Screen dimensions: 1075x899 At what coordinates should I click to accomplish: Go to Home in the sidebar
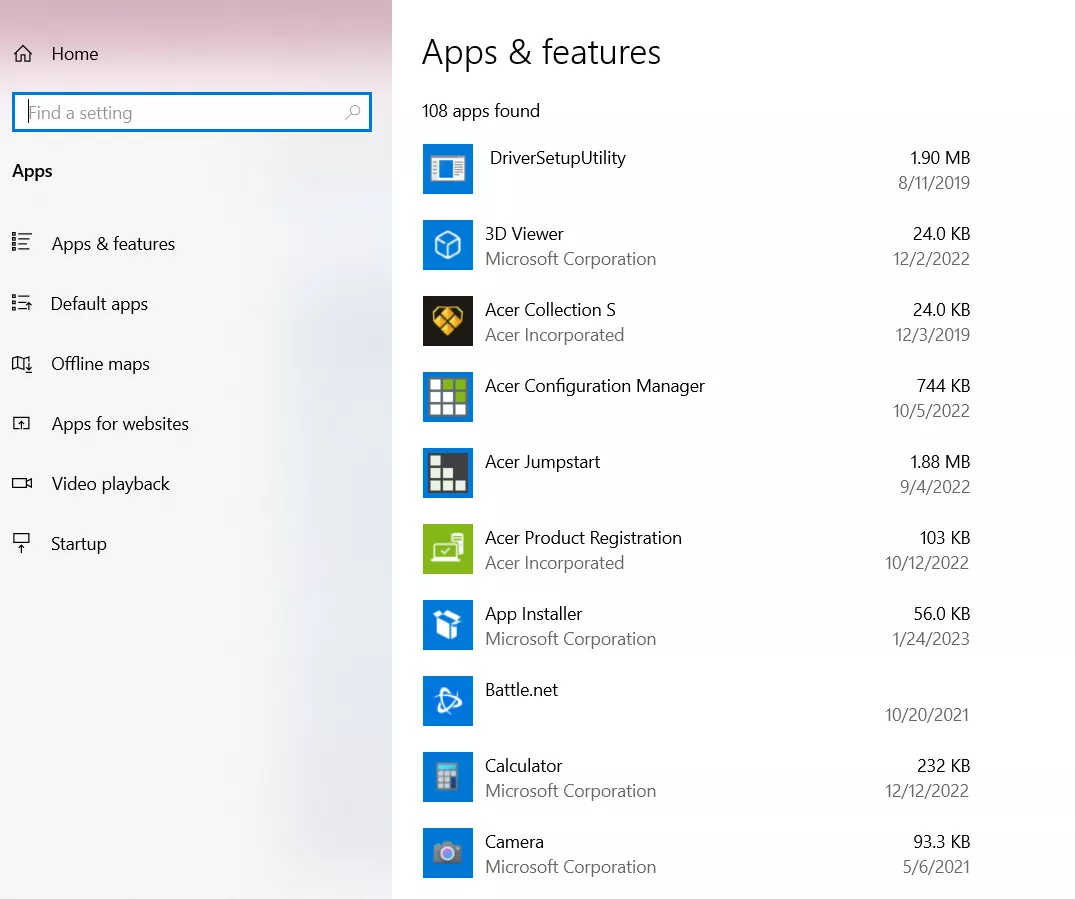coord(74,54)
